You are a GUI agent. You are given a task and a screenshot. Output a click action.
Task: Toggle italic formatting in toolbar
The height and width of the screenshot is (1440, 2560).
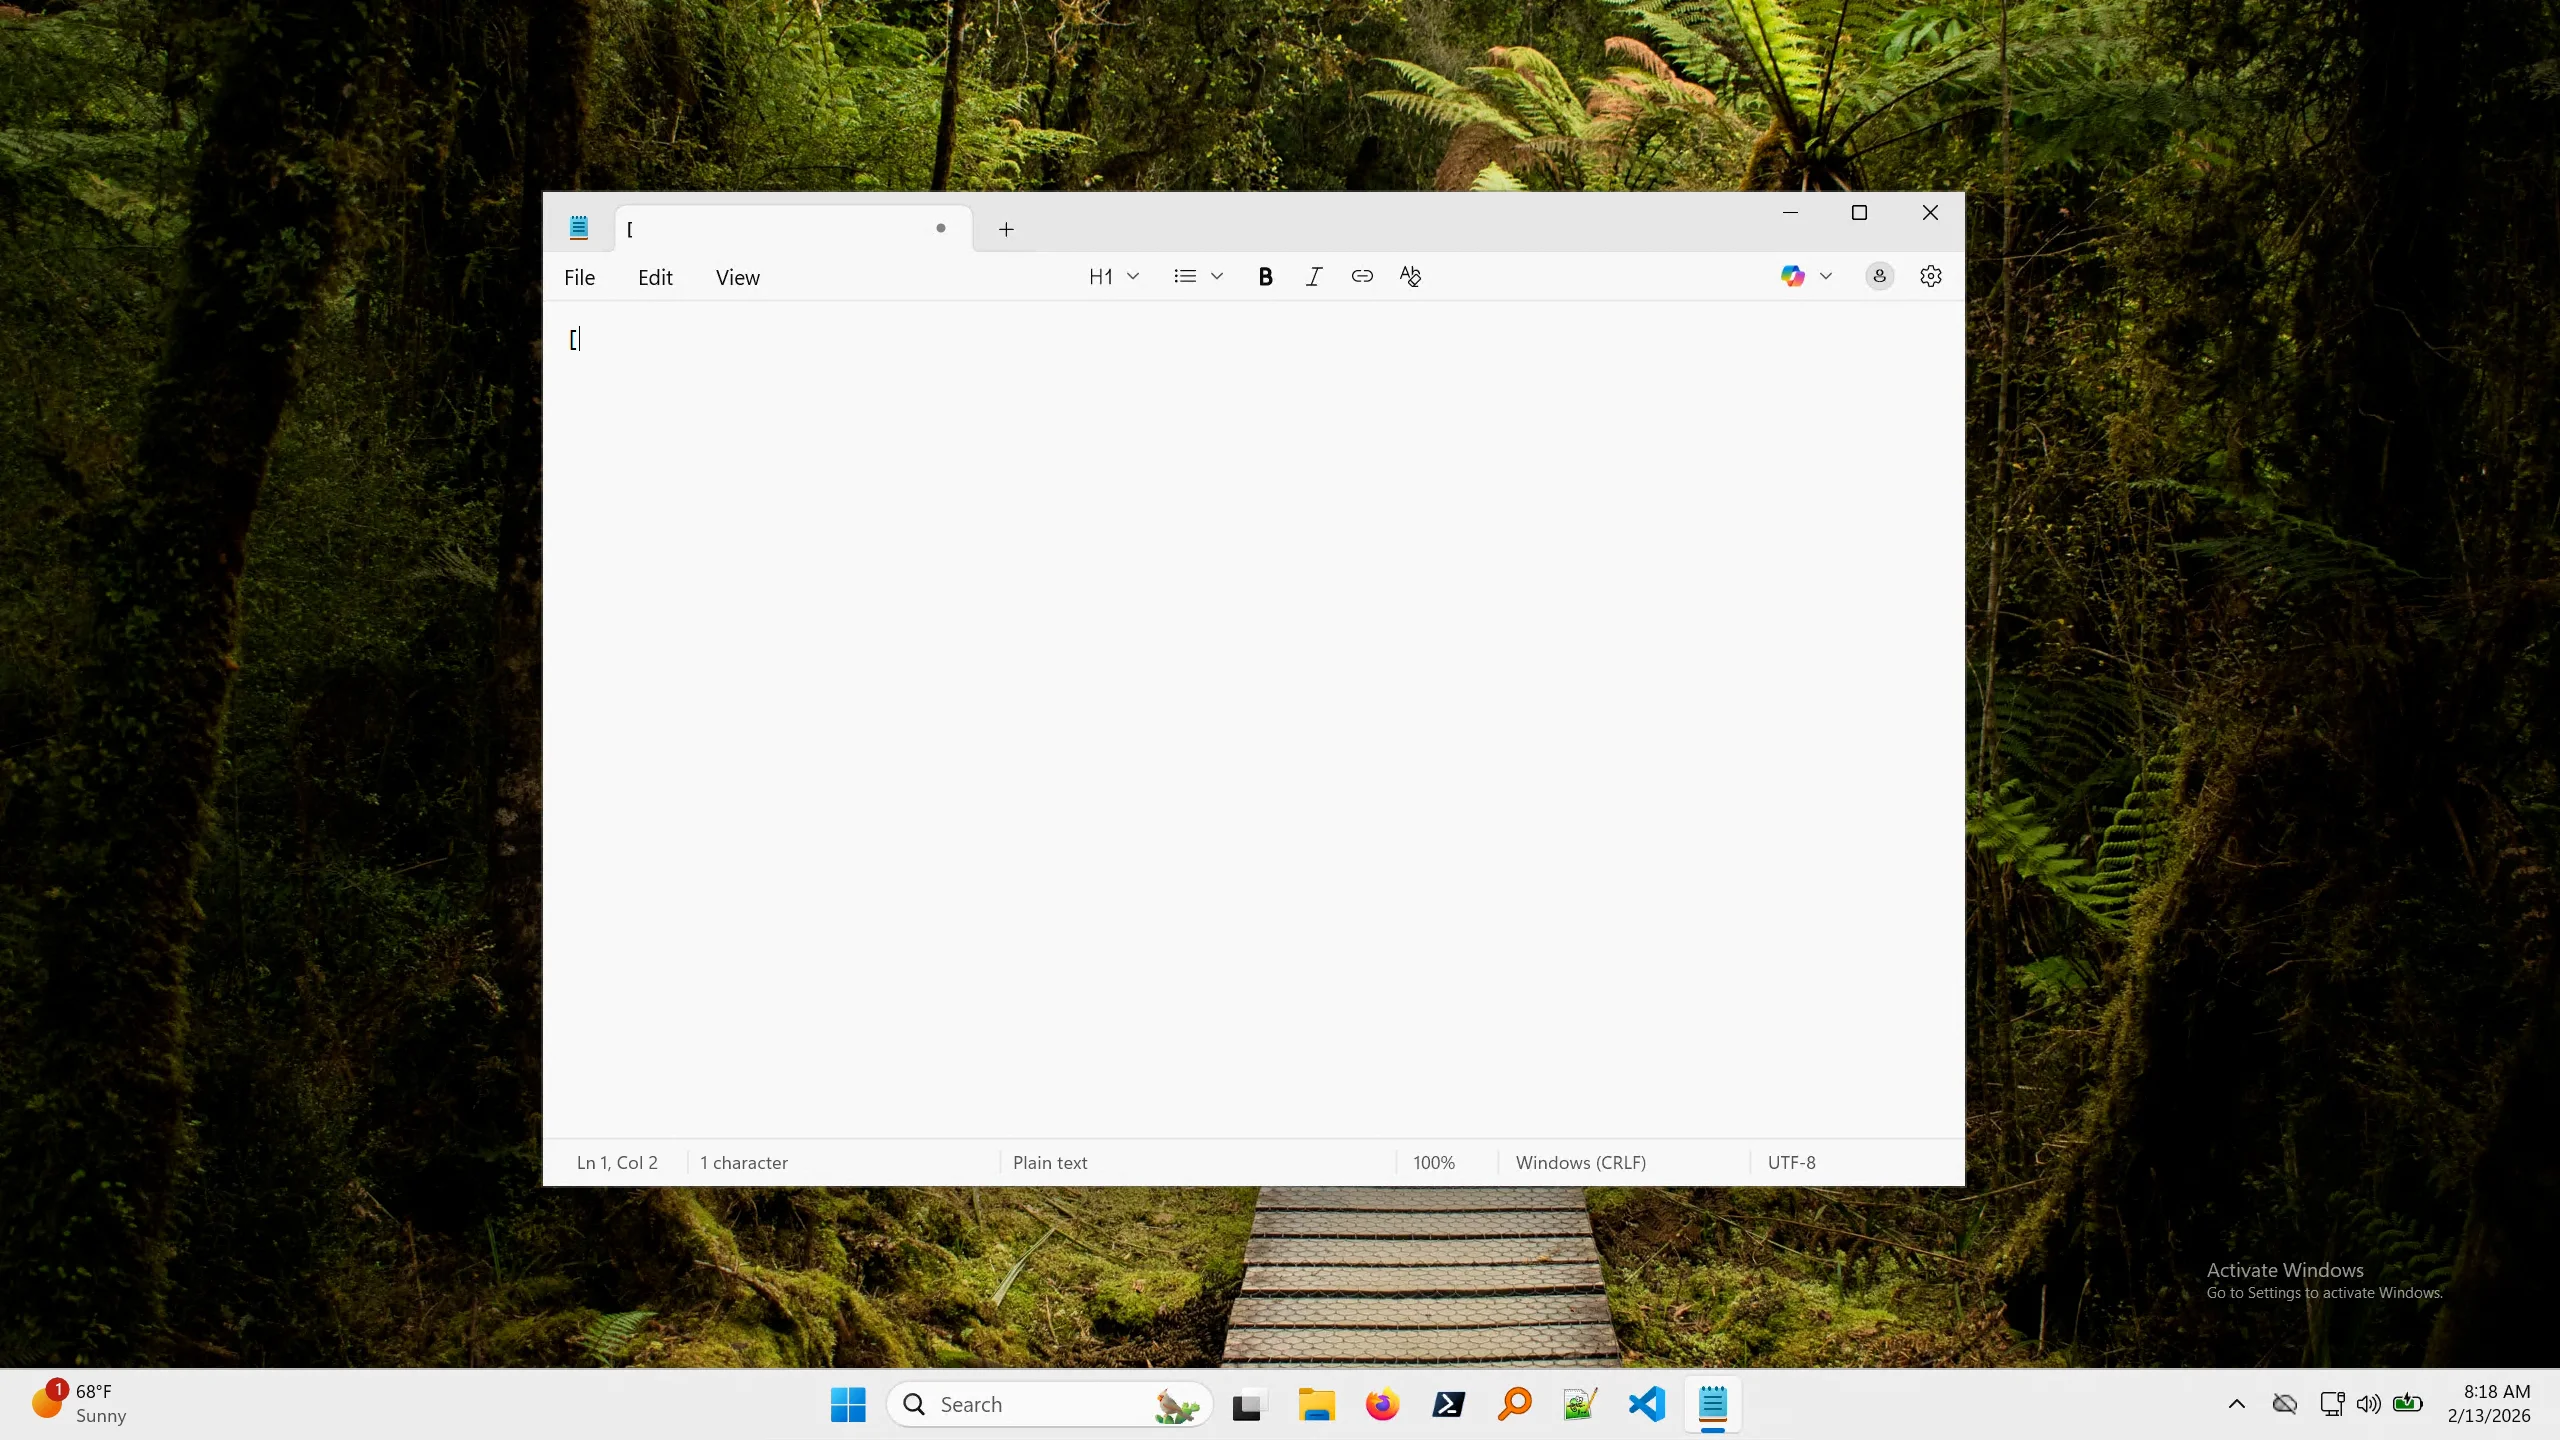tap(1314, 277)
